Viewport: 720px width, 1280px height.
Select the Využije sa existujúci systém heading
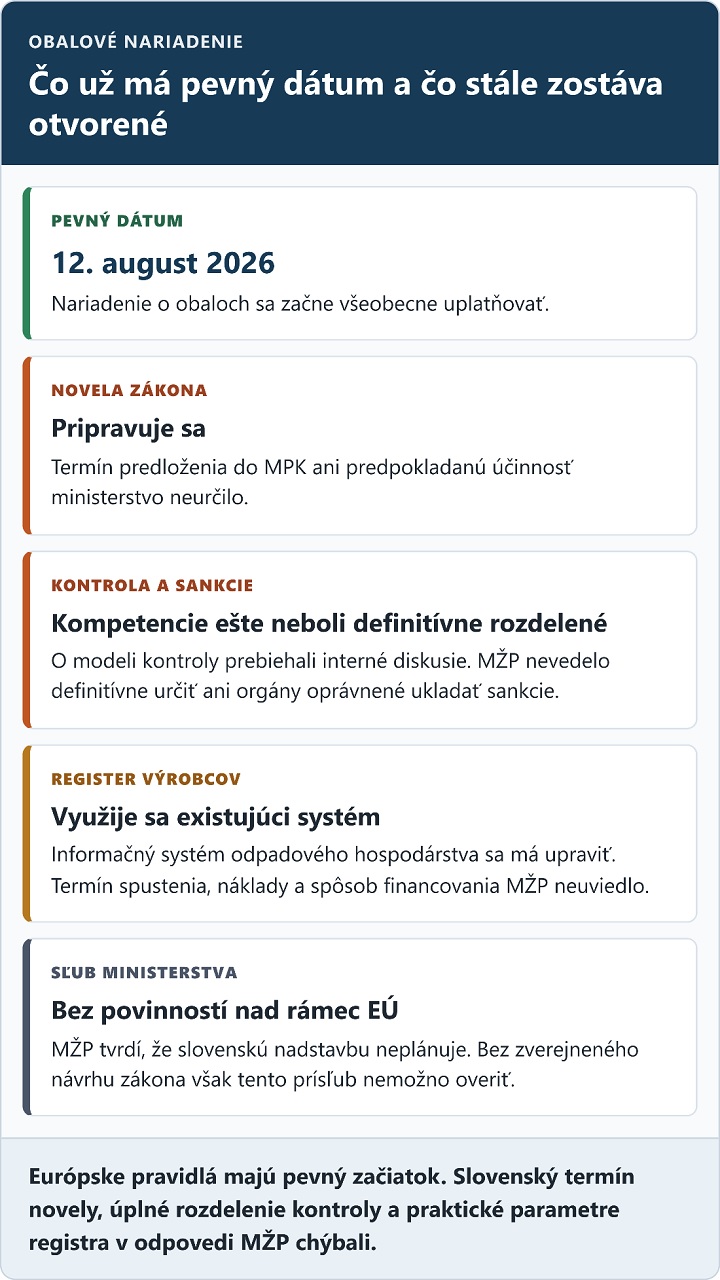216,817
